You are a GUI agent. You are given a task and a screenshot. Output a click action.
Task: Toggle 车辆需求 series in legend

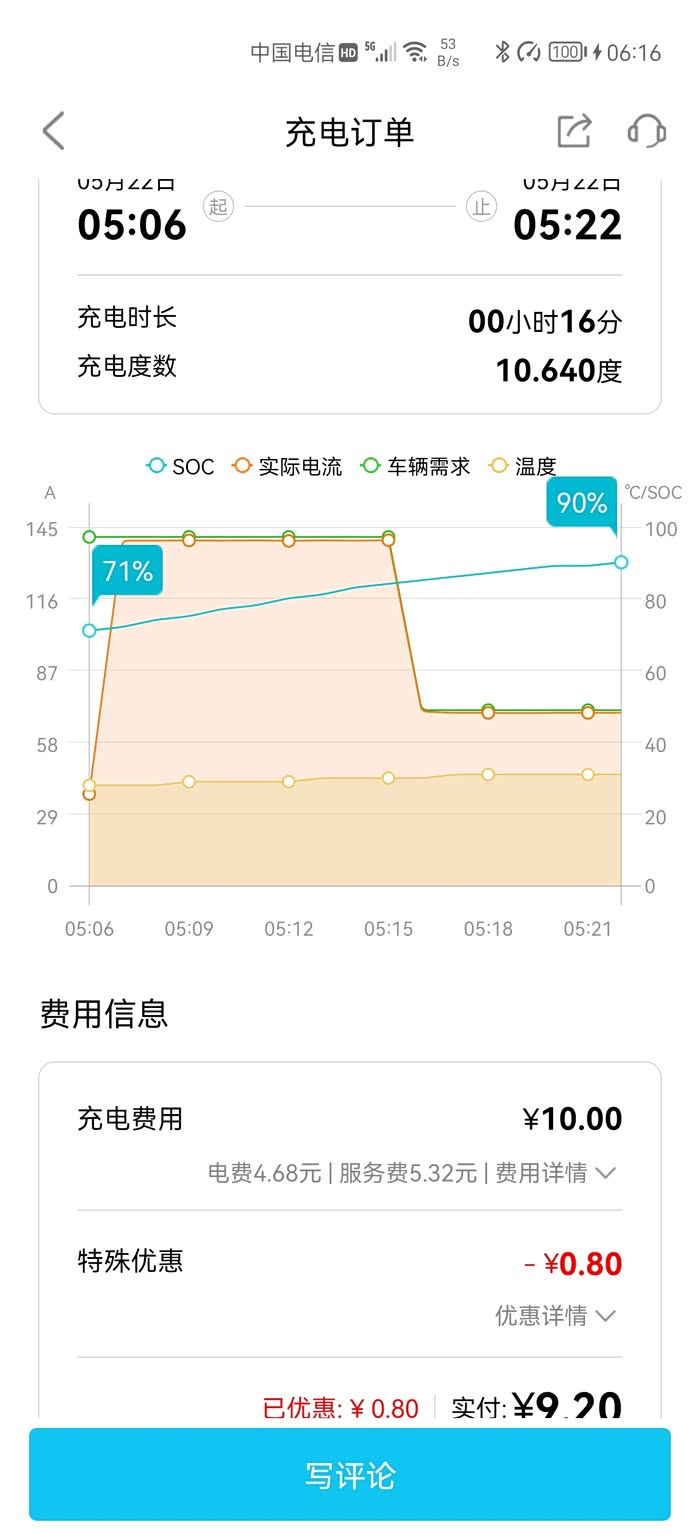tap(416, 466)
